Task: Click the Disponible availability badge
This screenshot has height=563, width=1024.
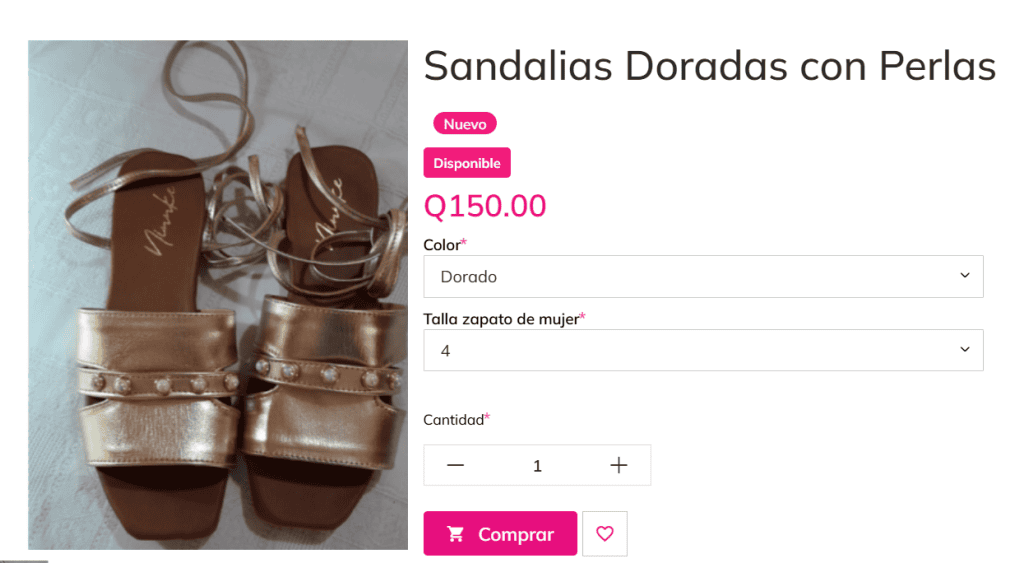Action: point(467,163)
